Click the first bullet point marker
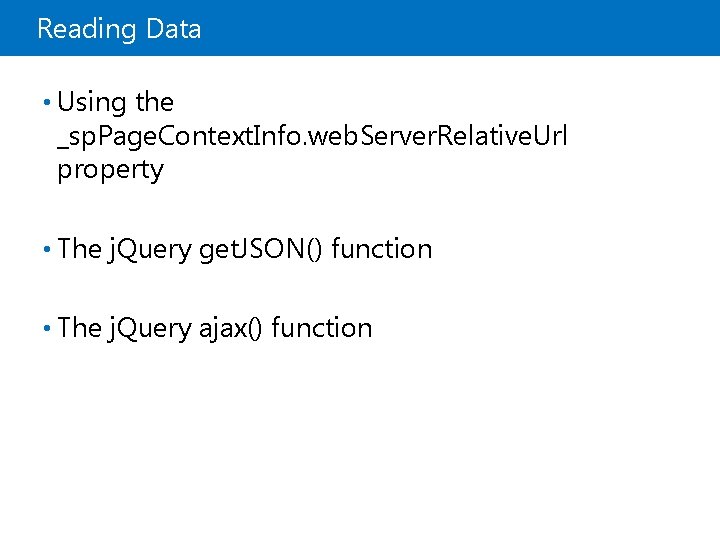 pyautogui.click(x=49, y=102)
